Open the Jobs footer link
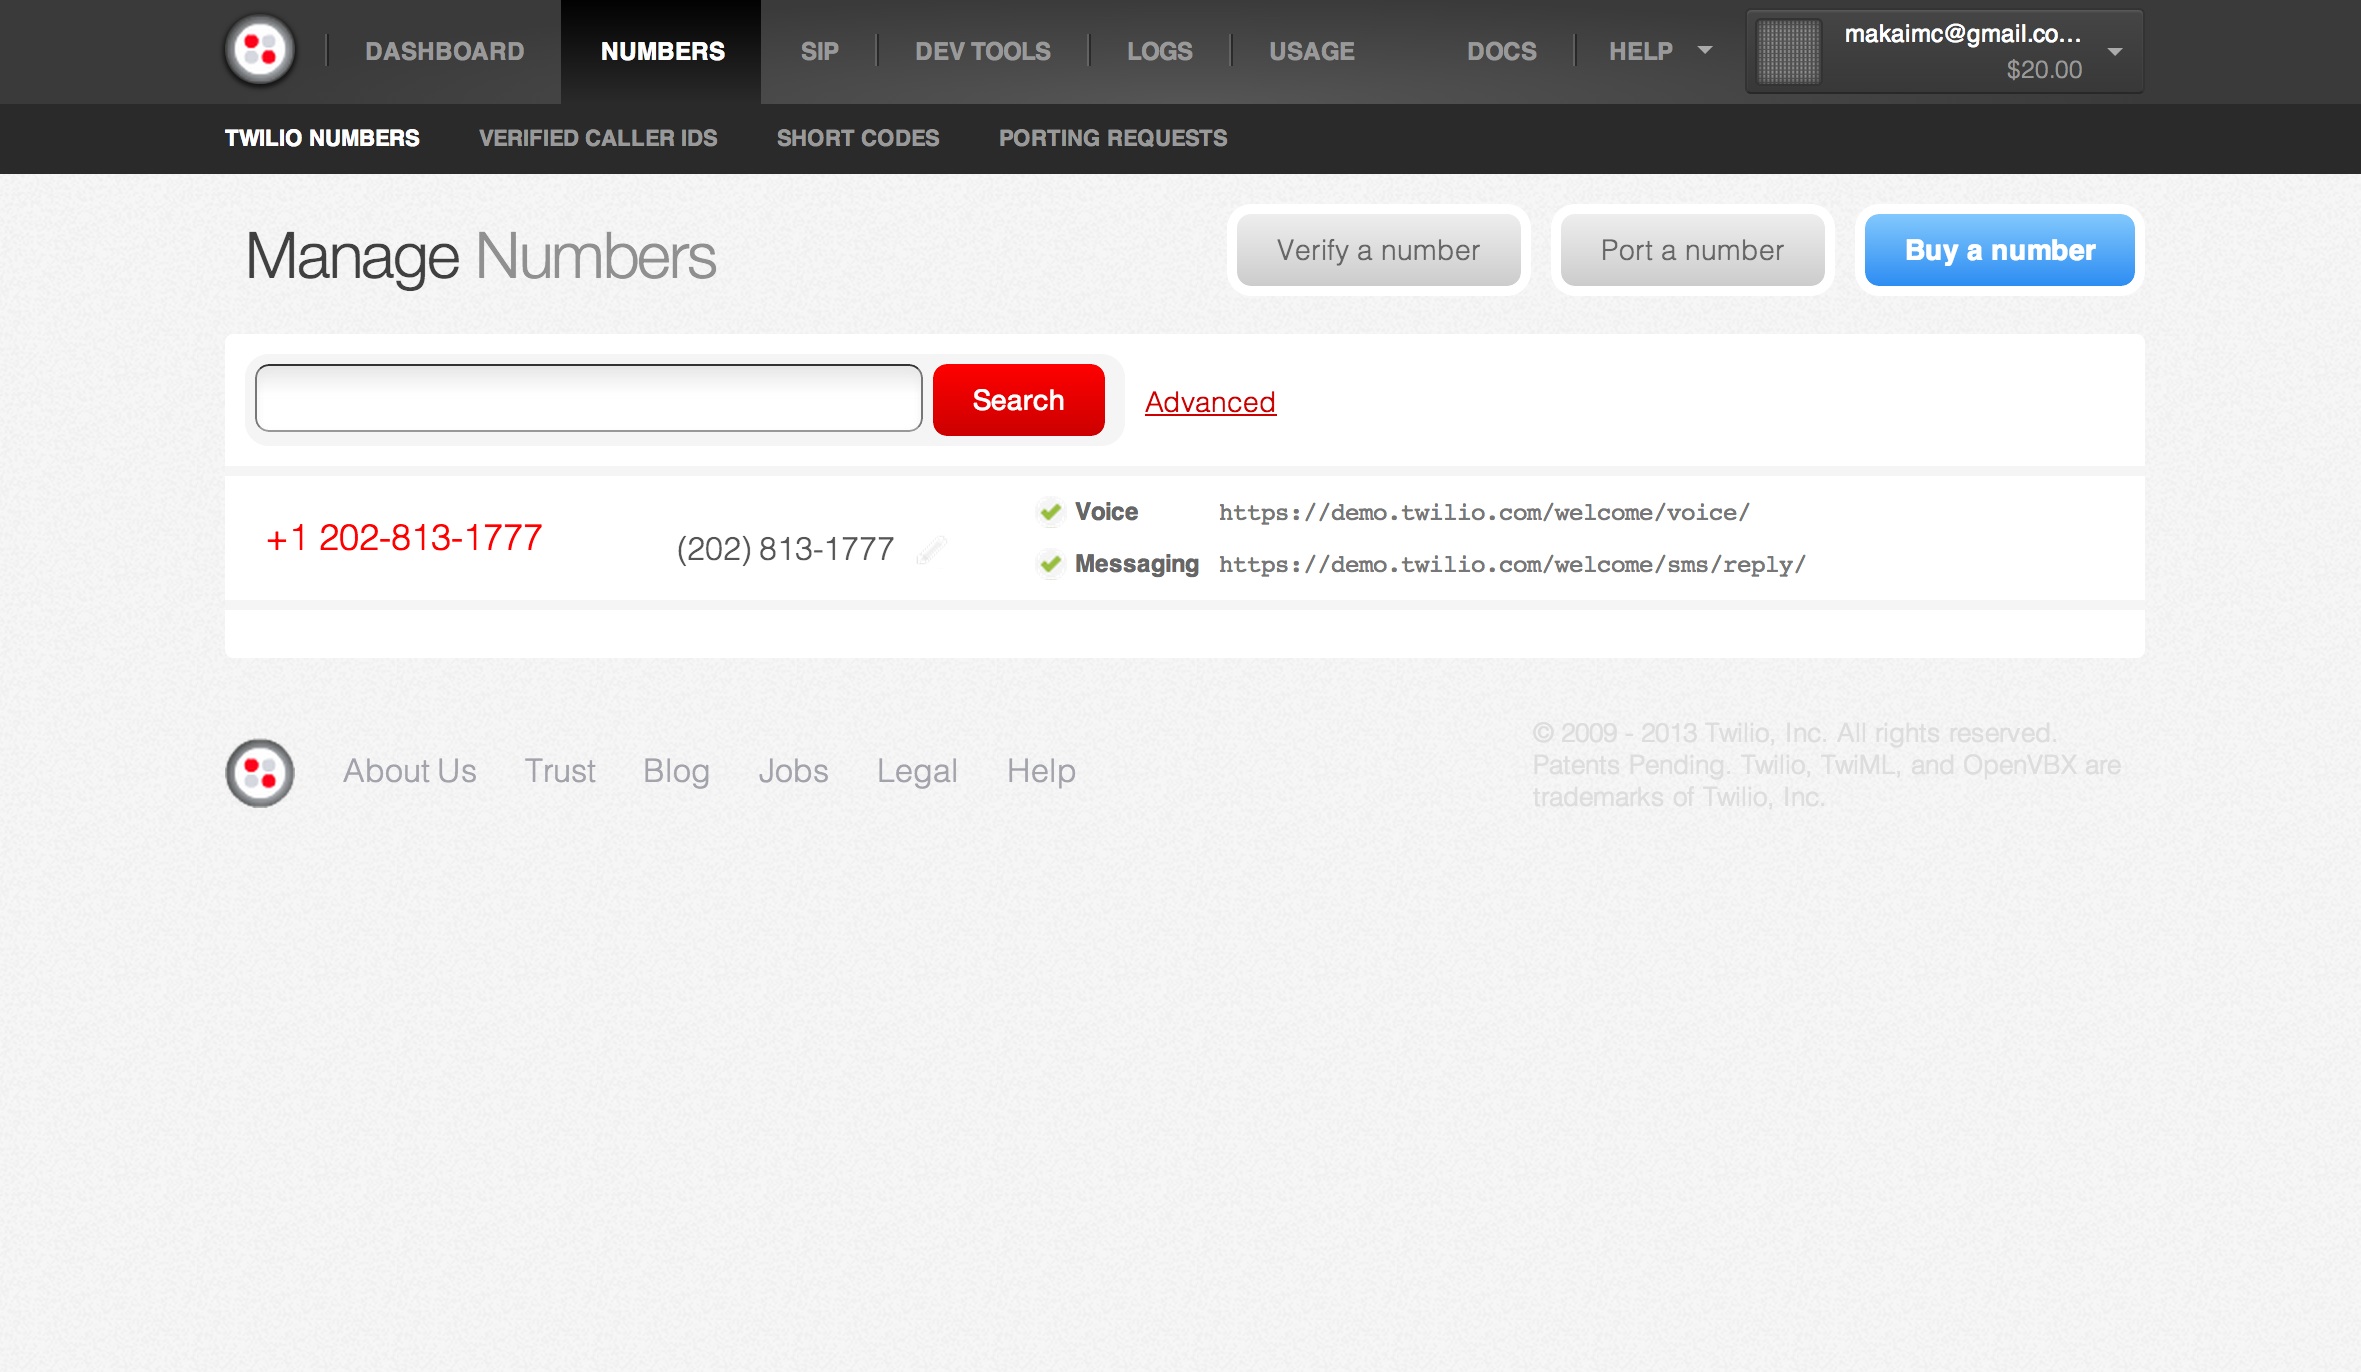 click(793, 771)
